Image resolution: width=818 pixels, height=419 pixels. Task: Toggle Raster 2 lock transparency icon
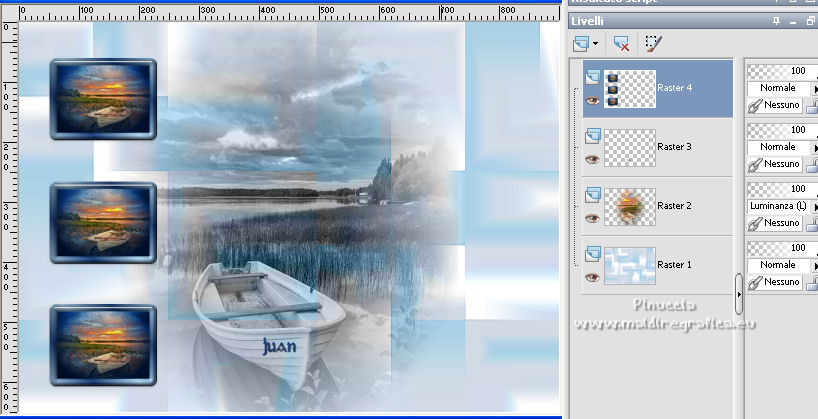[x=812, y=225]
